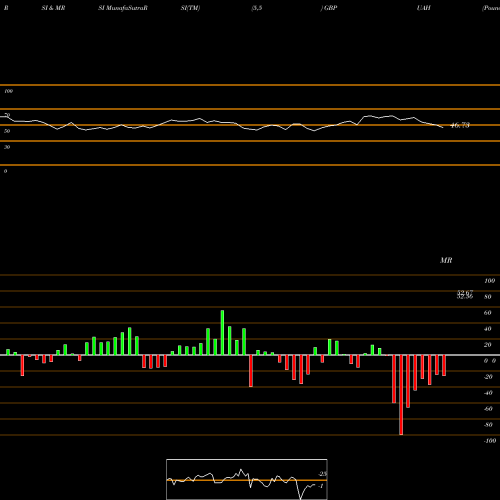Click the '(5,5' parameter text
The image size is (500, 500).
(257, 8)
